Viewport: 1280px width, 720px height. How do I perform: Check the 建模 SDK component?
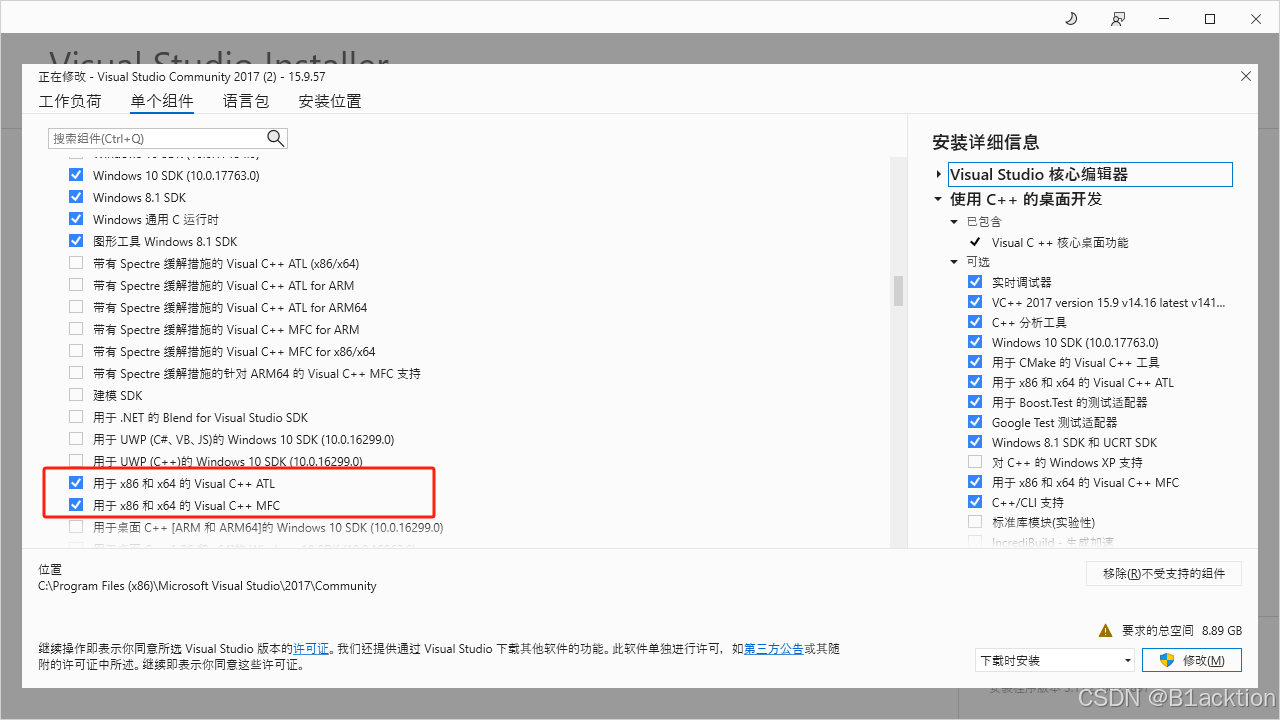tap(76, 395)
